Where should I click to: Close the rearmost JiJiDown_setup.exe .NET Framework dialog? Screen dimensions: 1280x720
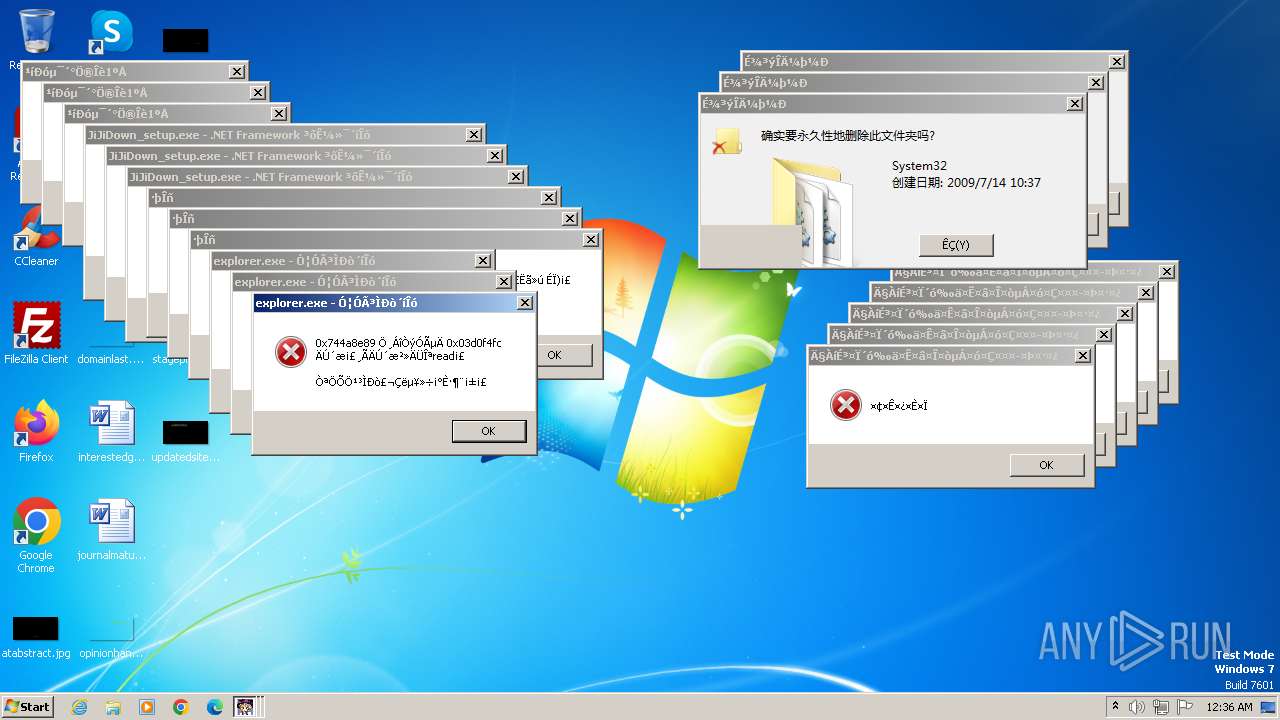pos(474,135)
